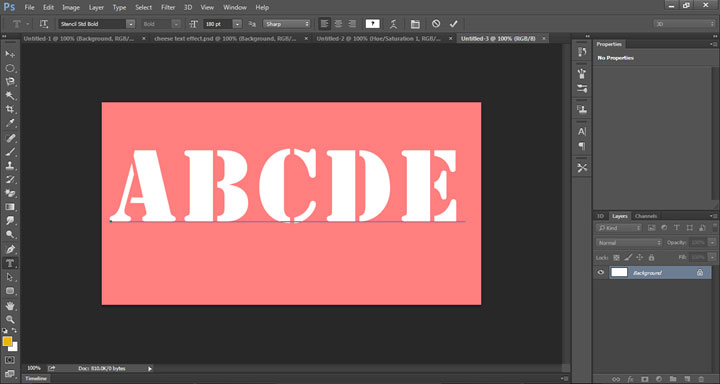Open the Layer menu

96,8
